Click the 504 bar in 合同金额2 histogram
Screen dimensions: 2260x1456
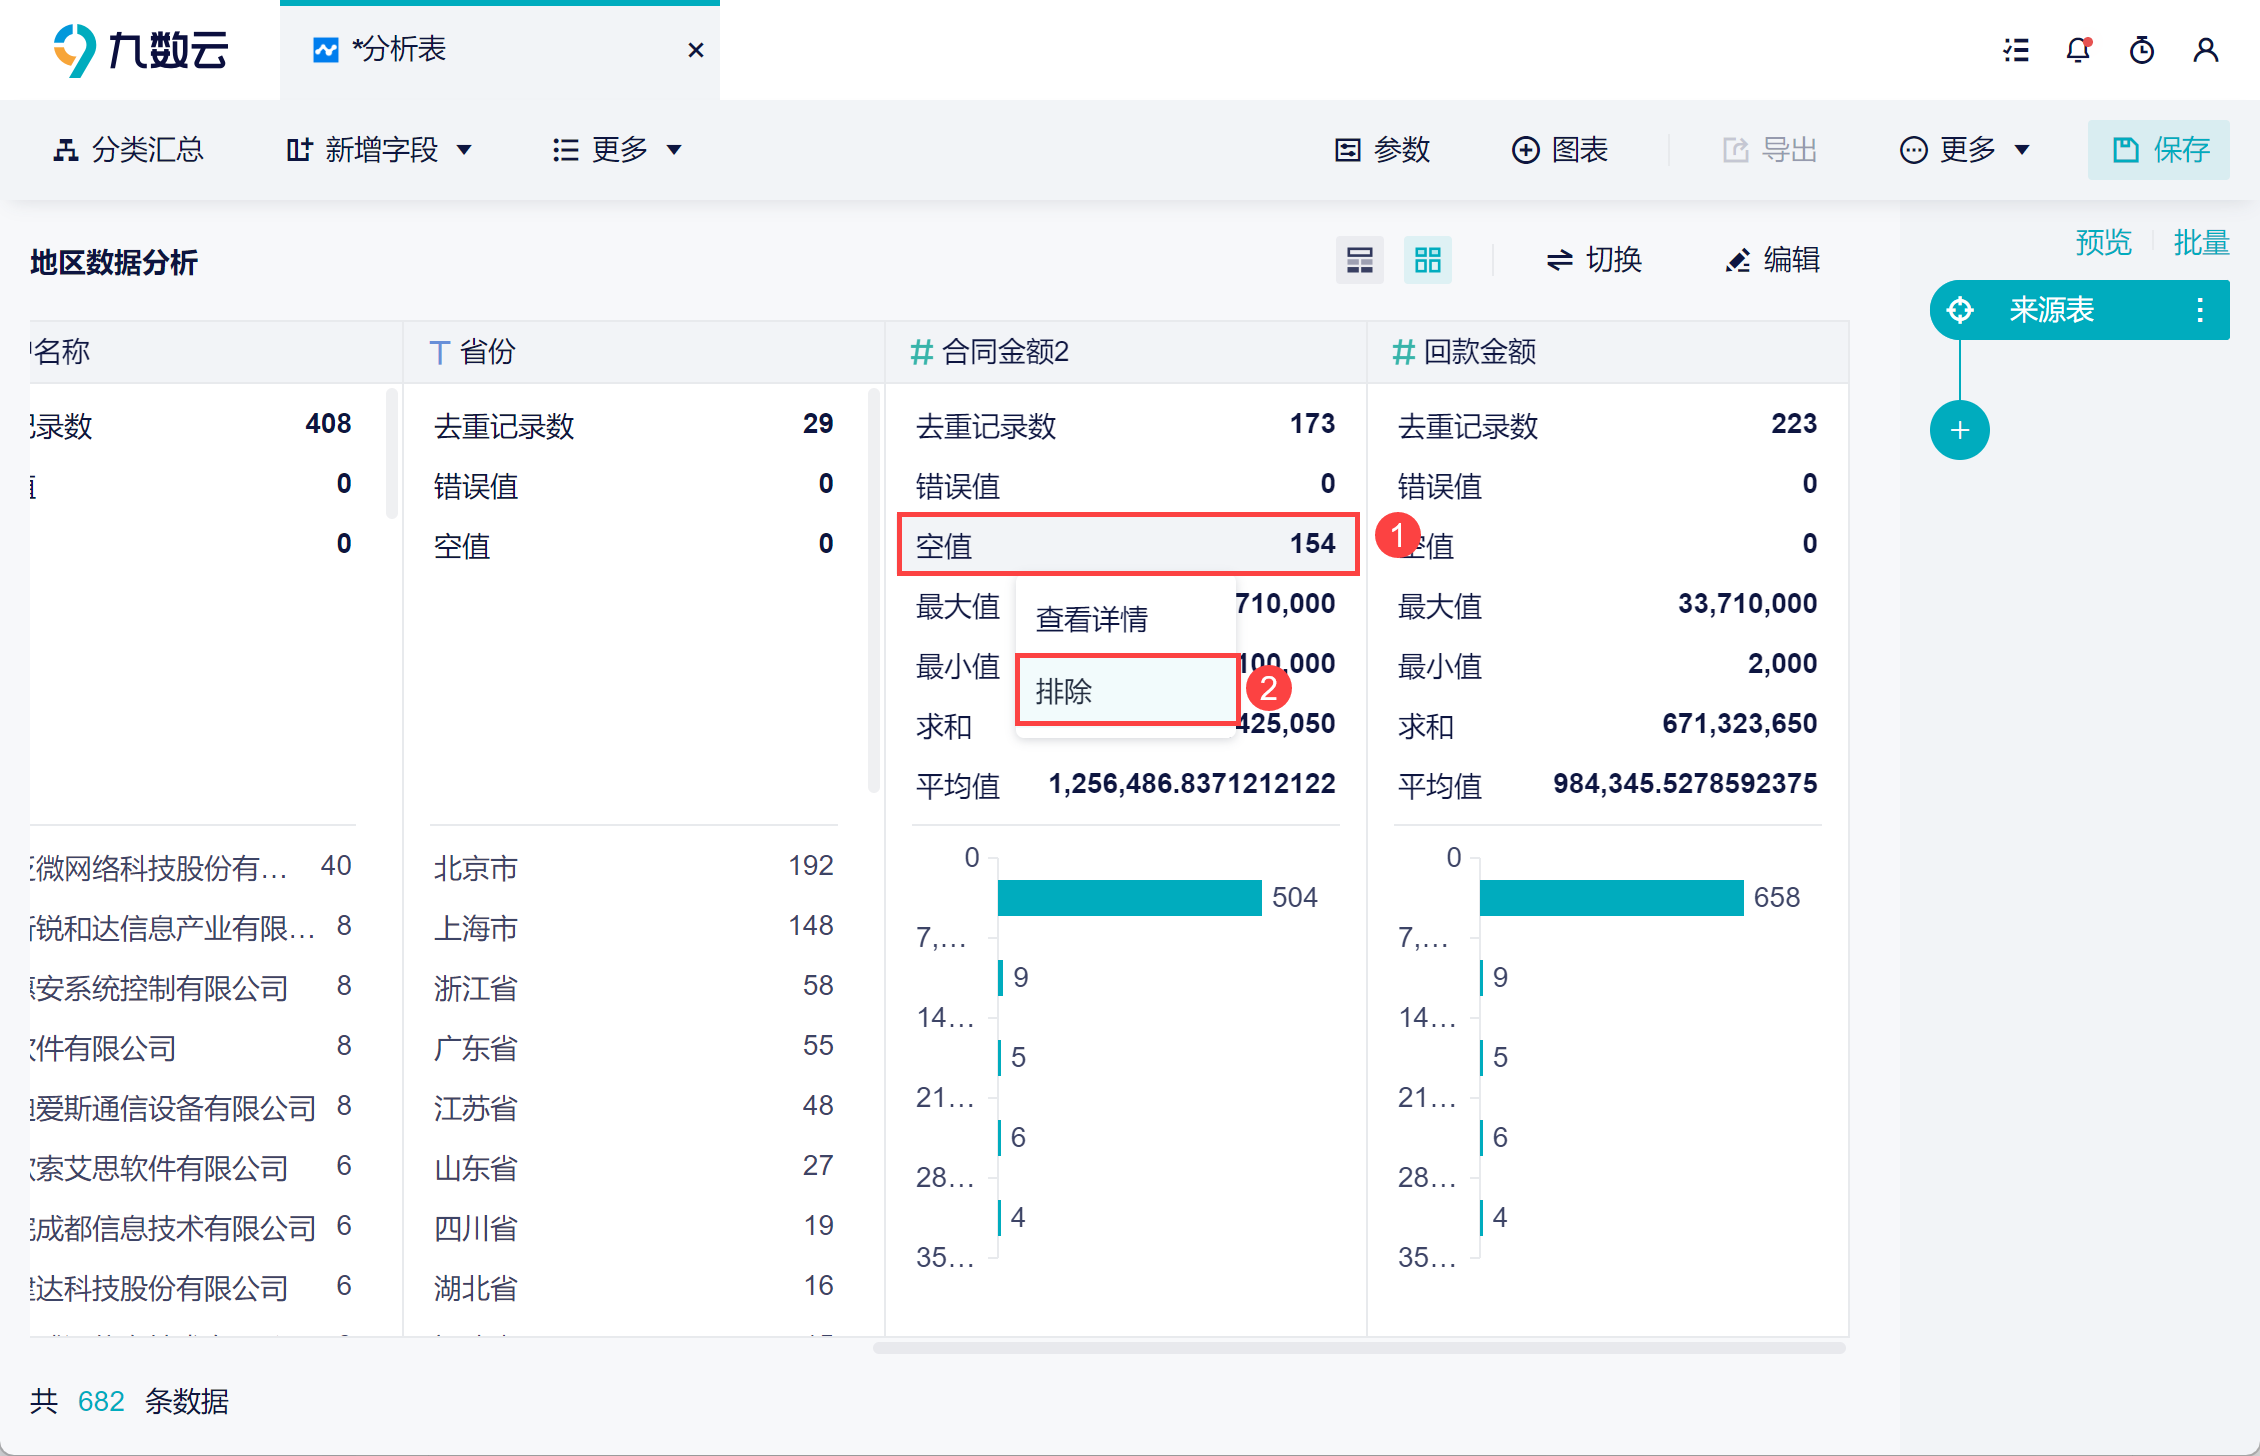click(1129, 897)
